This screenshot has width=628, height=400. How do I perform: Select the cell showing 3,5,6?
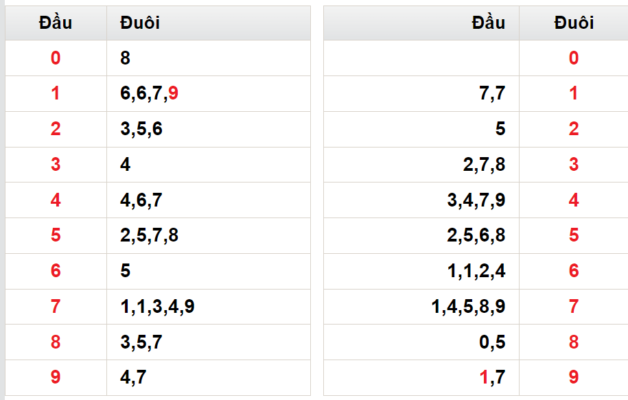[x=208, y=129]
